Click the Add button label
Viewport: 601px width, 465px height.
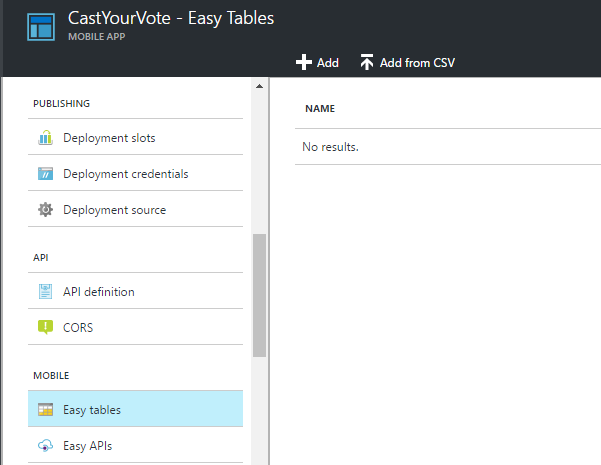coord(328,62)
